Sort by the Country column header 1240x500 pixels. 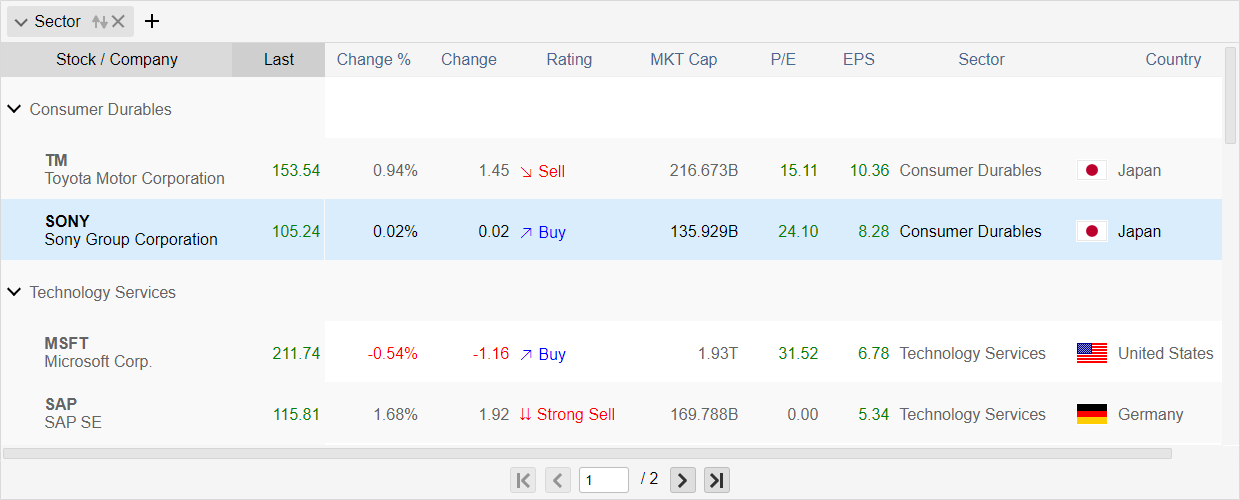coord(1173,59)
